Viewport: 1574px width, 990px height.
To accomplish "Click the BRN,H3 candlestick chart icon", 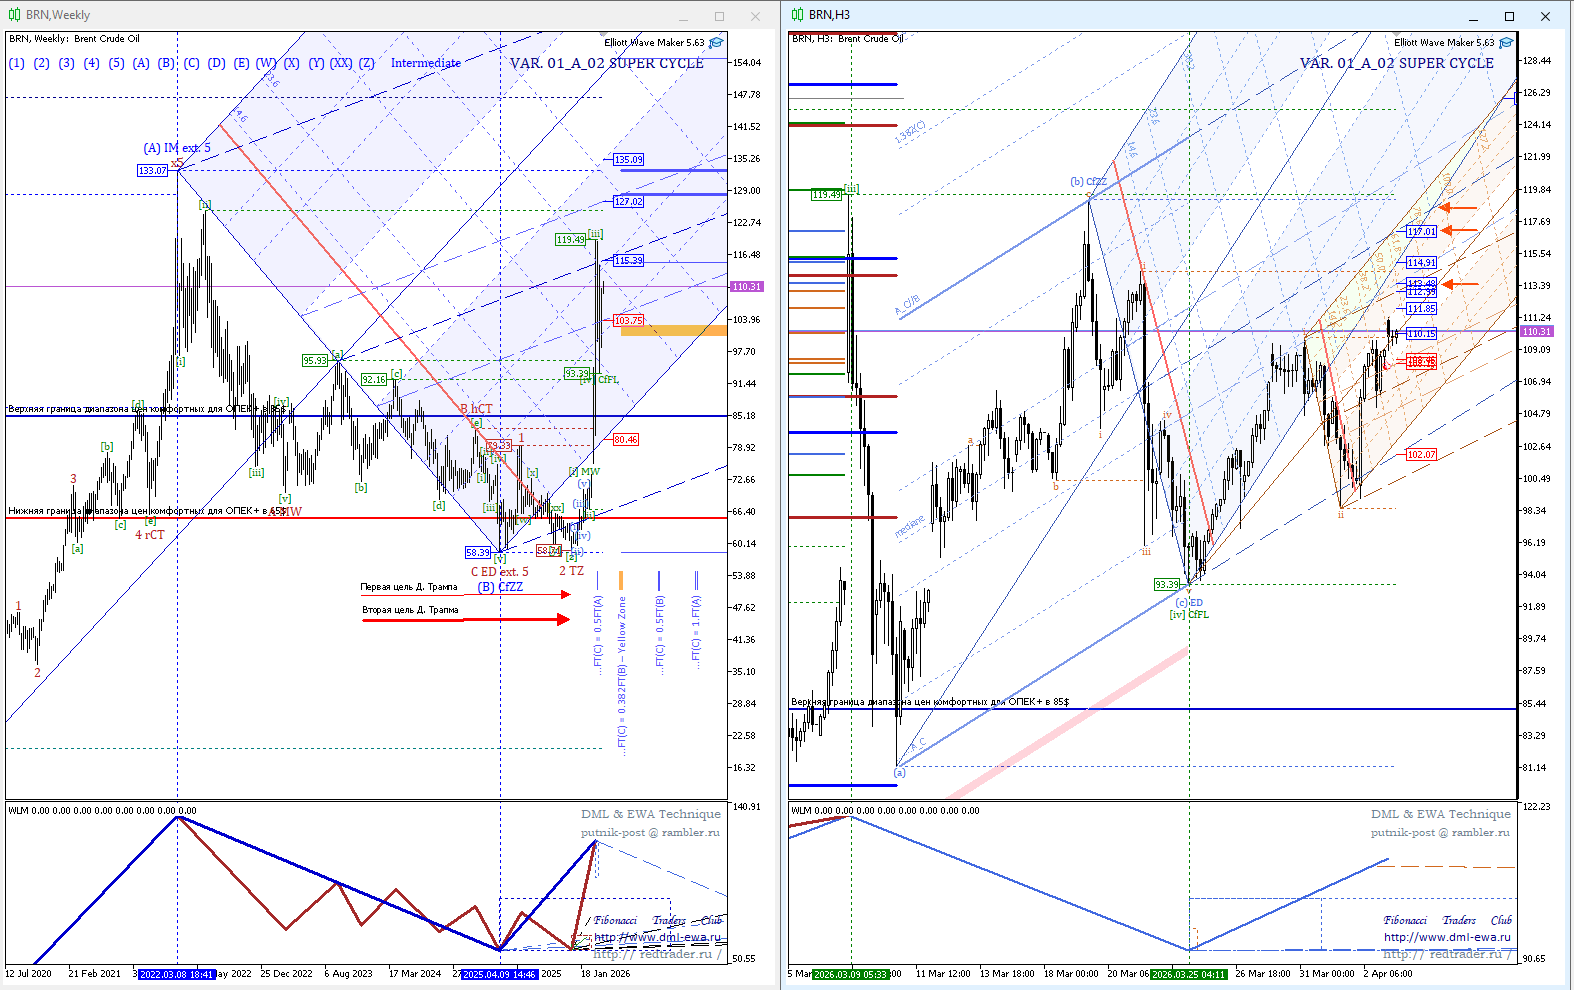I will (797, 15).
